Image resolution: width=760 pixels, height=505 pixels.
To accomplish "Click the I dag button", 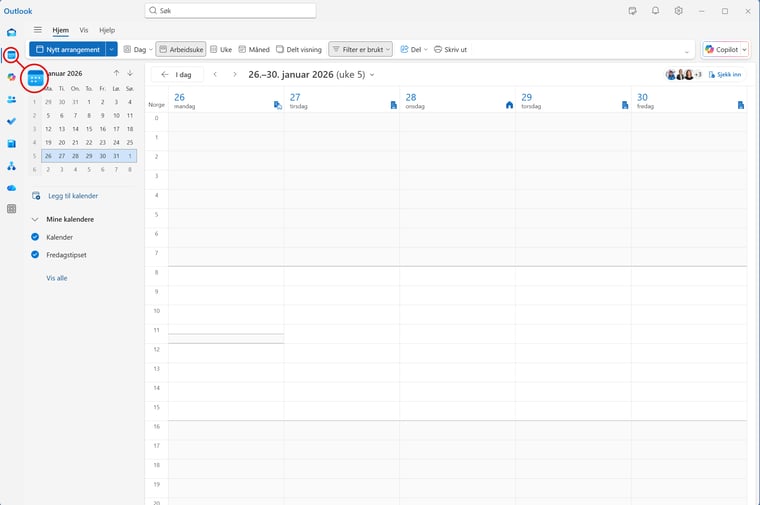I will pos(177,75).
